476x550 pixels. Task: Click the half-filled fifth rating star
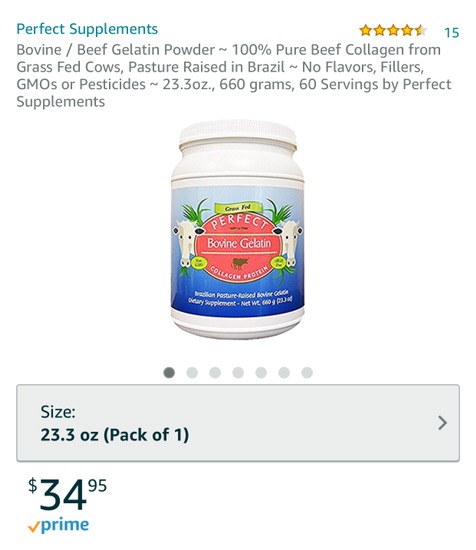tap(420, 31)
